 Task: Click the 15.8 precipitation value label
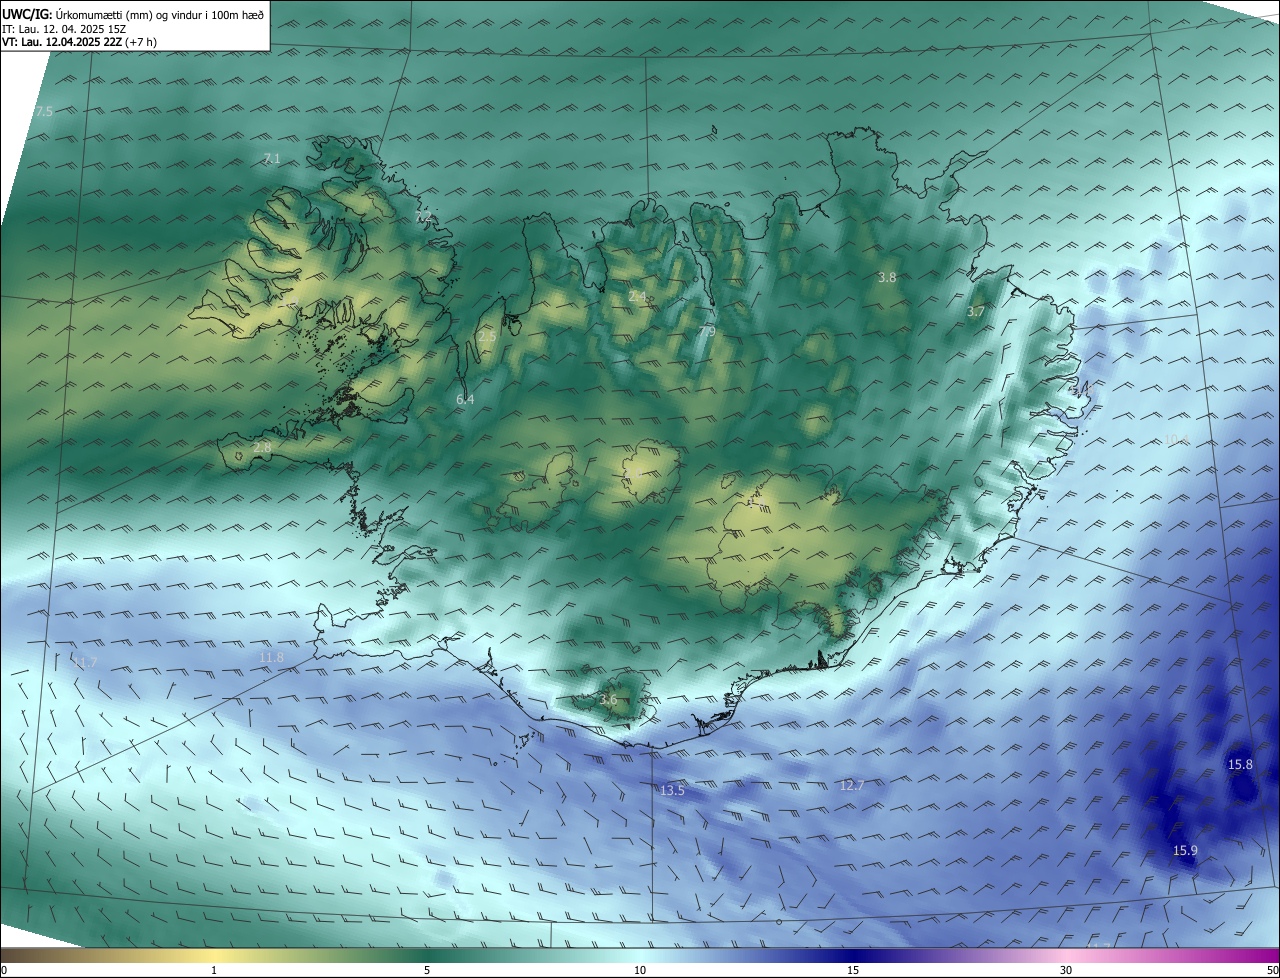coord(1240,764)
